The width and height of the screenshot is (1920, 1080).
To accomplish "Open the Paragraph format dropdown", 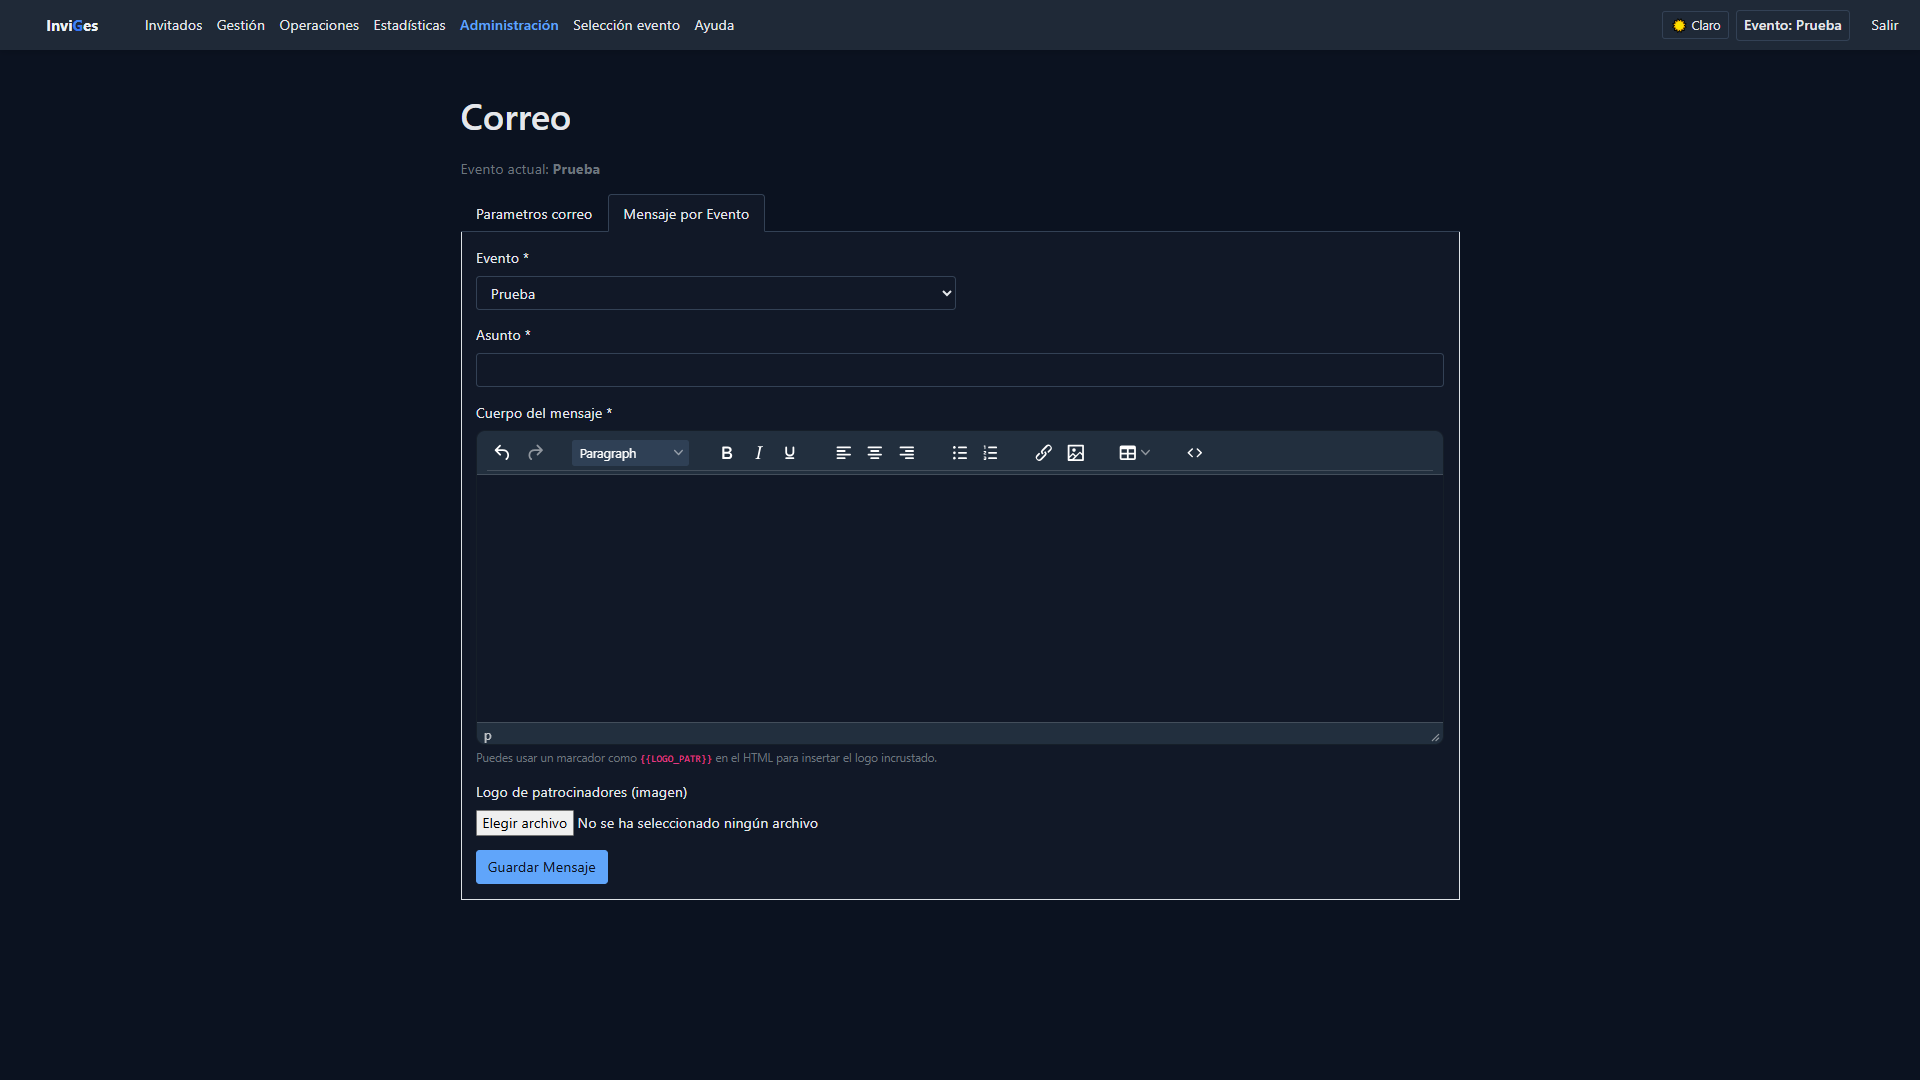I will (630, 453).
